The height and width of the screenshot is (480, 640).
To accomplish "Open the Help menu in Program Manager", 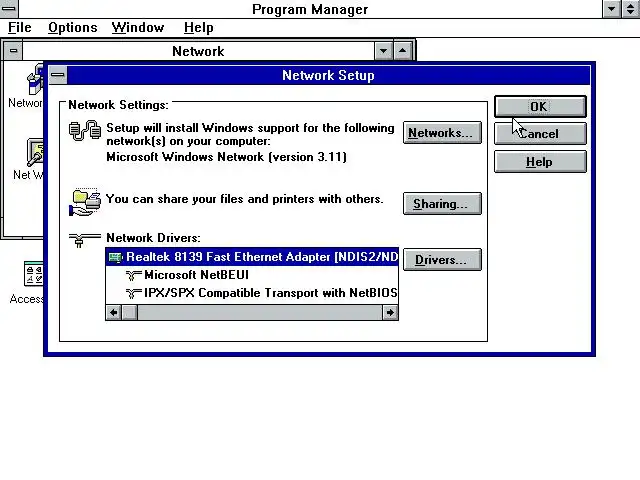I will 198,27.
